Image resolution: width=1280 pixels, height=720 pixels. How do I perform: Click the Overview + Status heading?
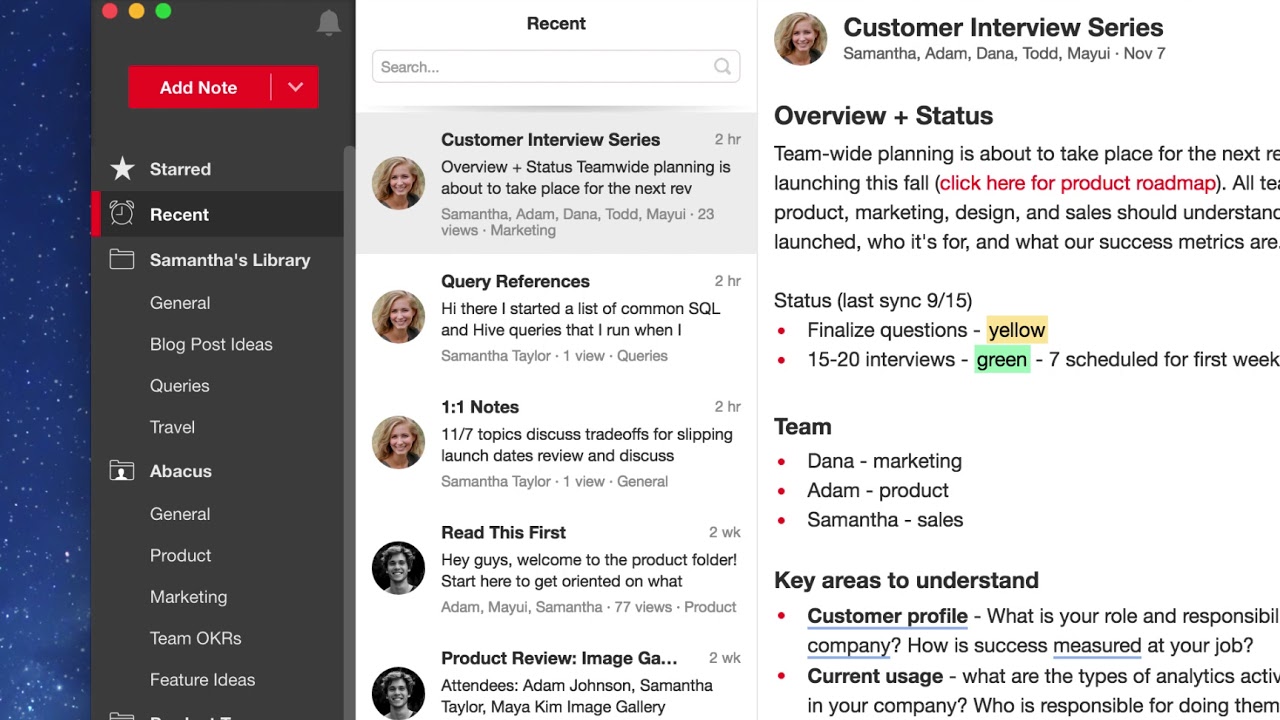(x=883, y=116)
